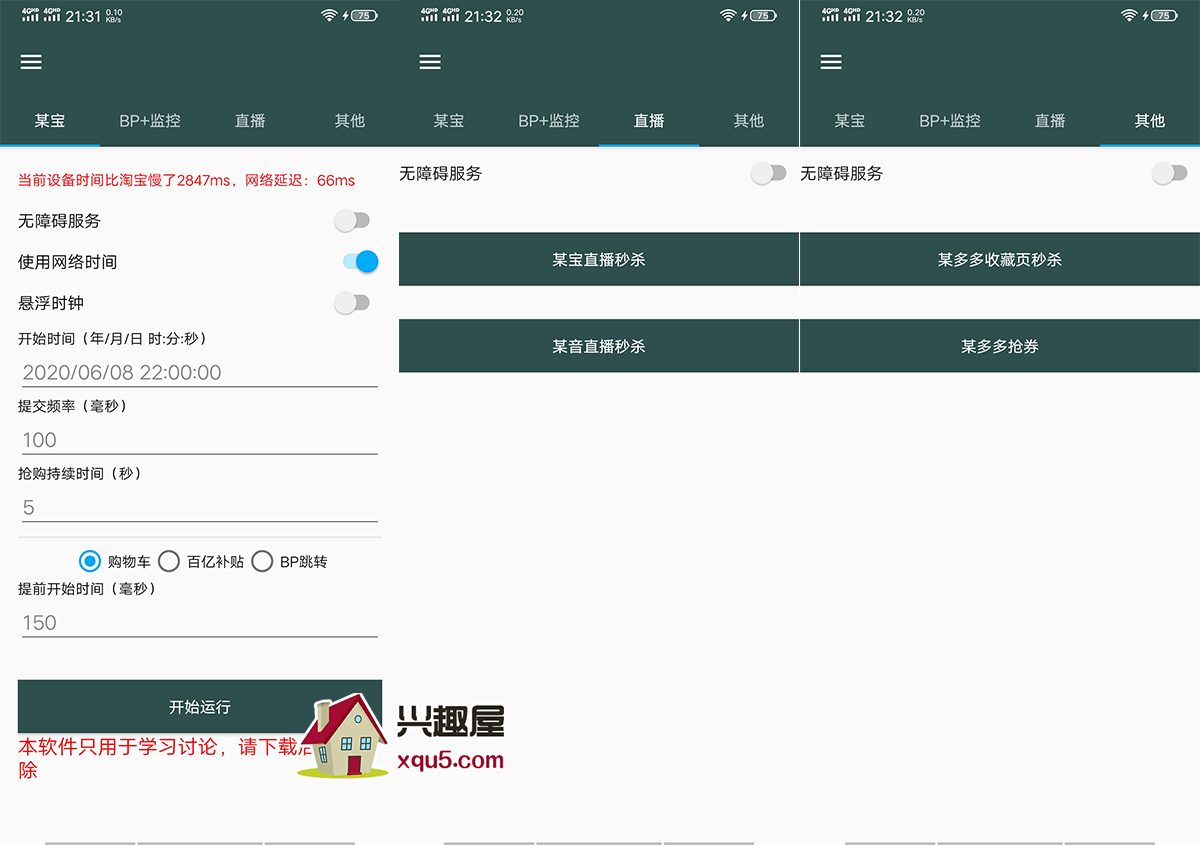Image resolution: width=1200 pixels, height=845 pixels.
Task: Click 悬浮时钟 label
Action: [51, 303]
